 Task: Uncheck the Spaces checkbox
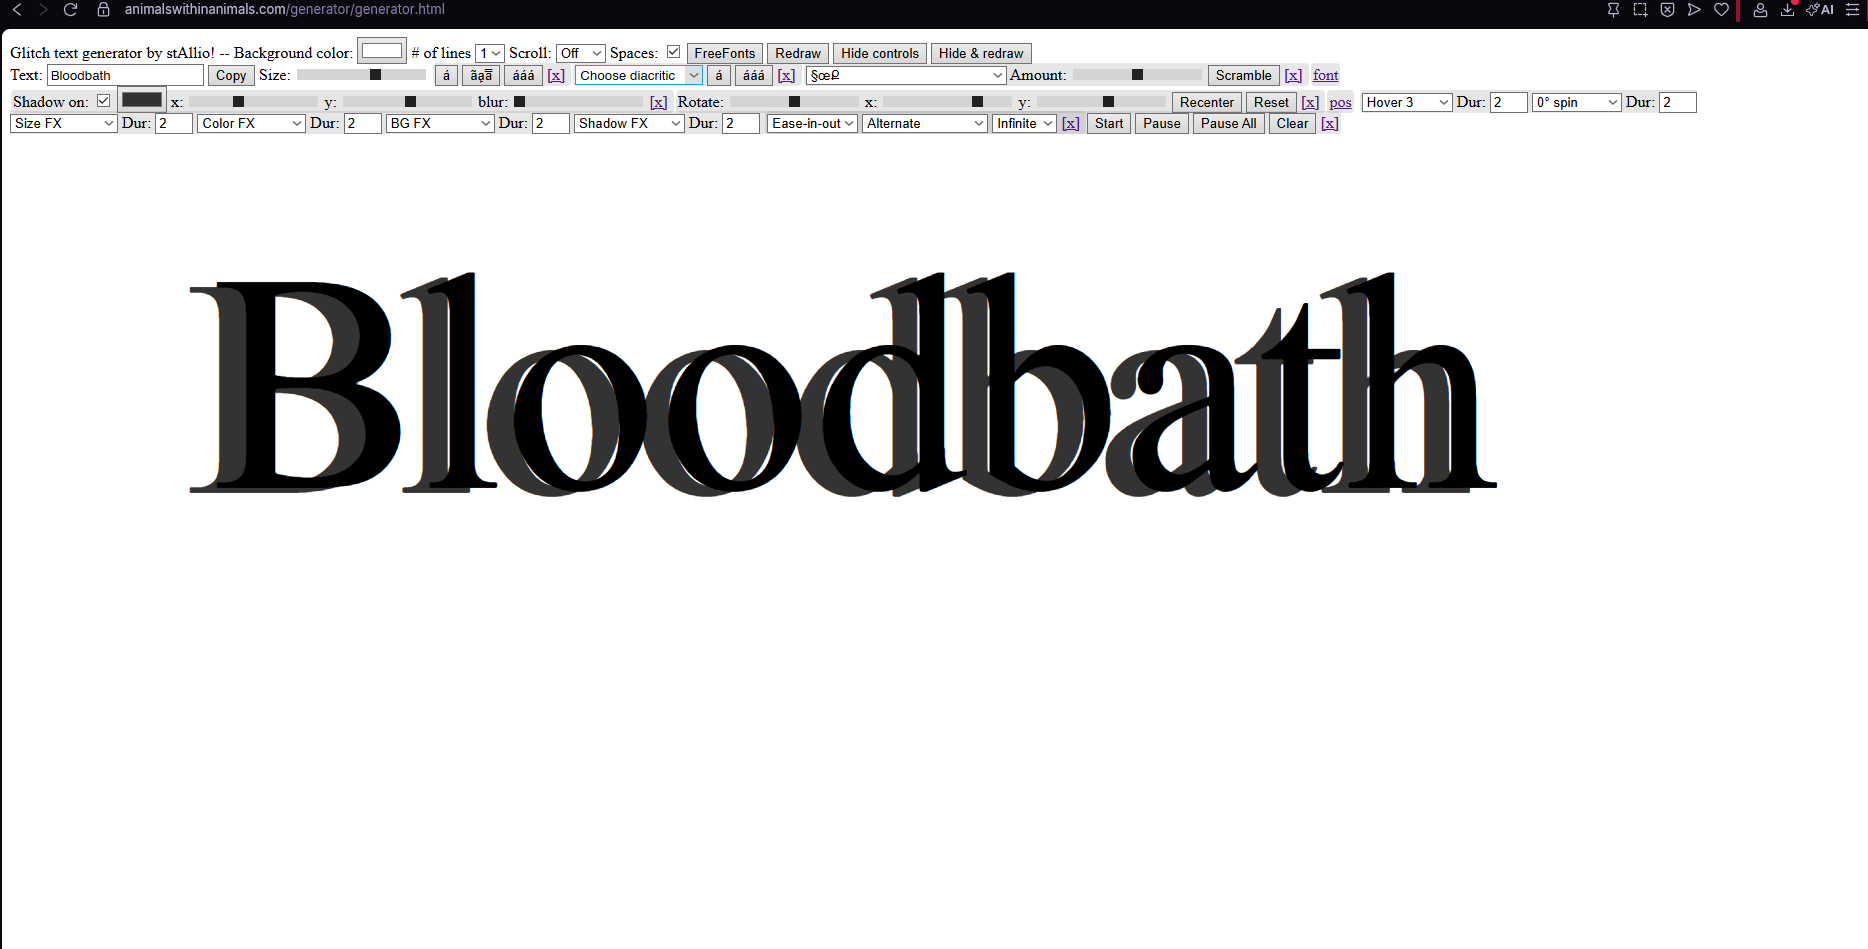click(x=673, y=52)
